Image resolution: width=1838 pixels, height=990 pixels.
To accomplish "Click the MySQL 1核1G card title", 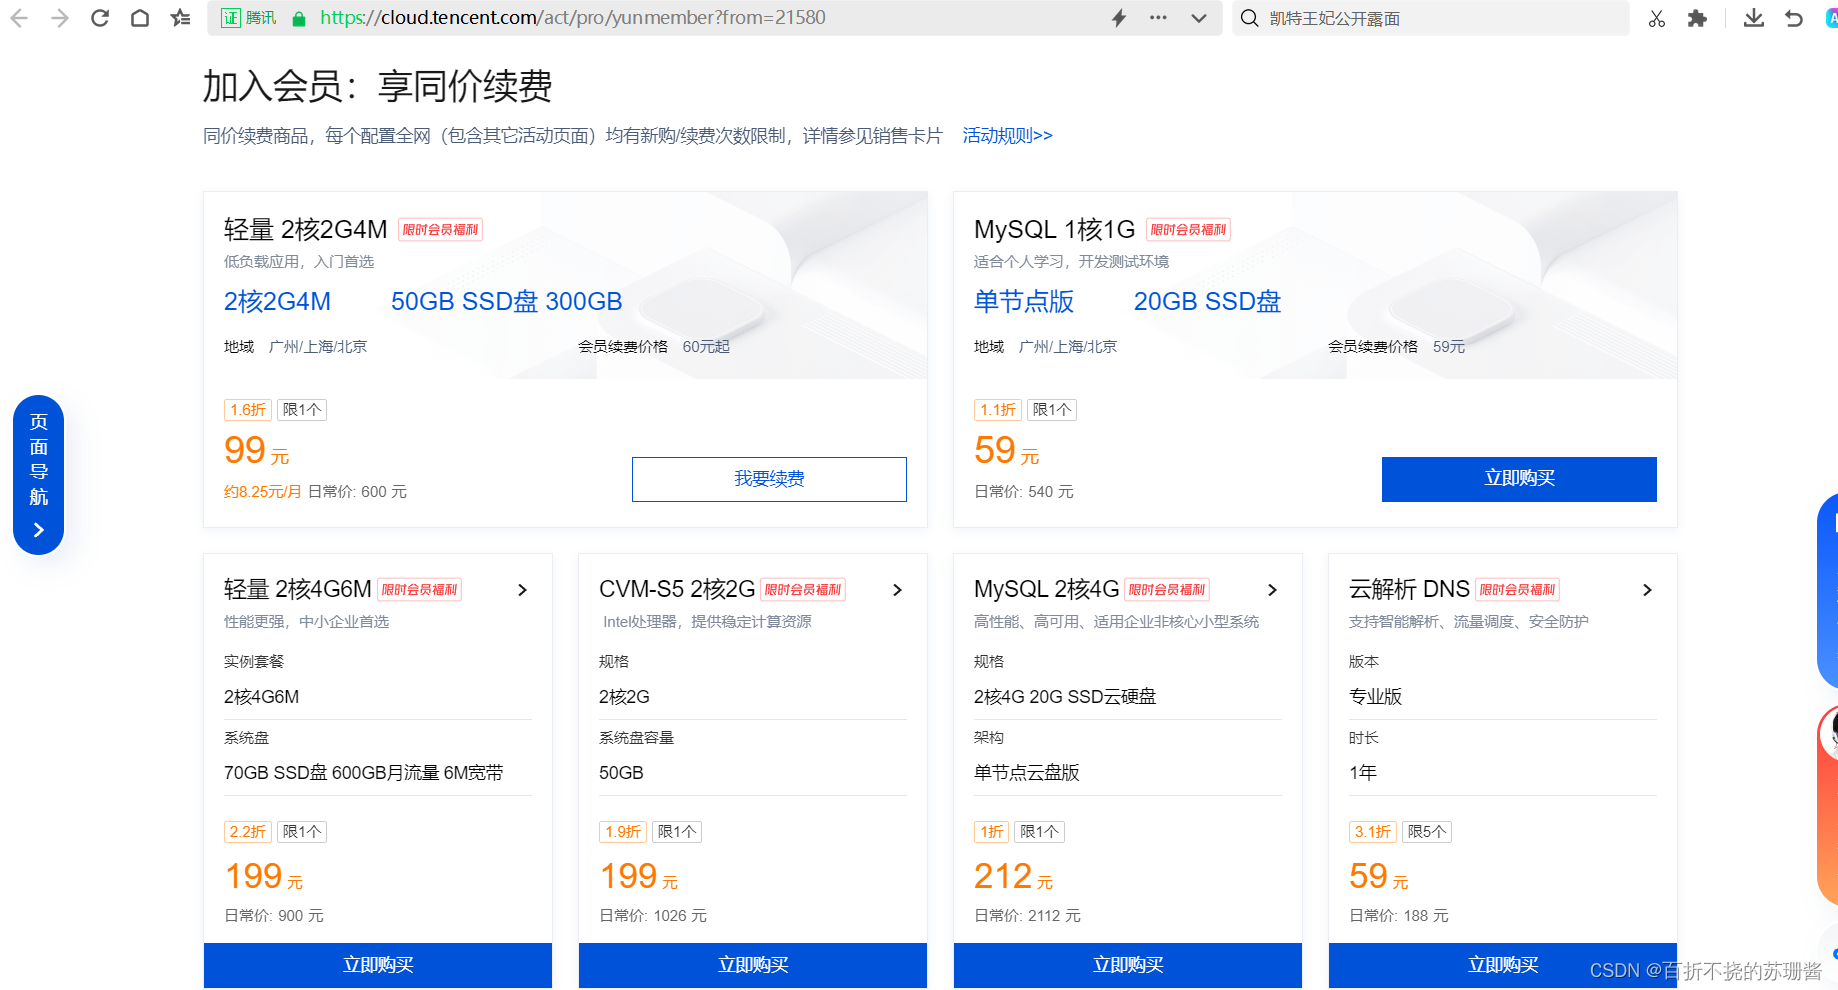I will pyautogui.click(x=1054, y=229).
